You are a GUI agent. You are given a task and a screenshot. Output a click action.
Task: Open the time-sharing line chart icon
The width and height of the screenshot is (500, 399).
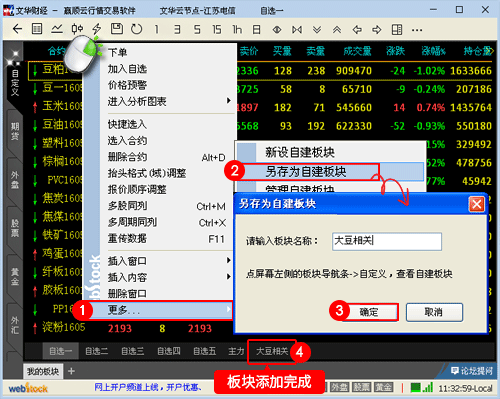tap(57, 29)
